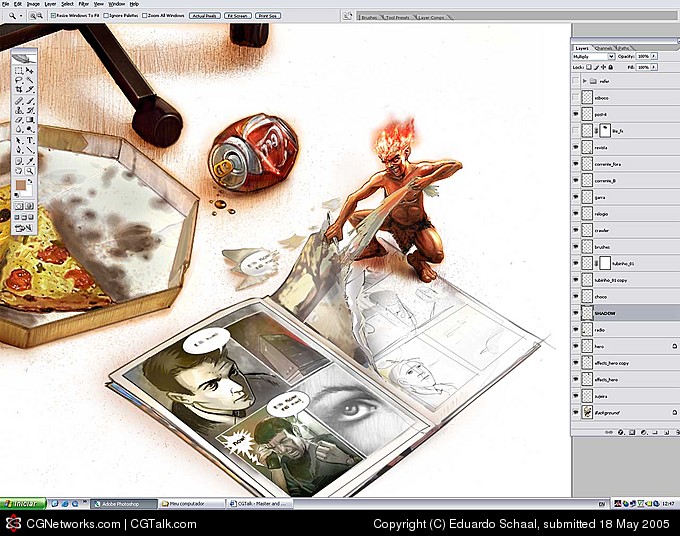Open the Windows Start button

[x=23, y=503]
